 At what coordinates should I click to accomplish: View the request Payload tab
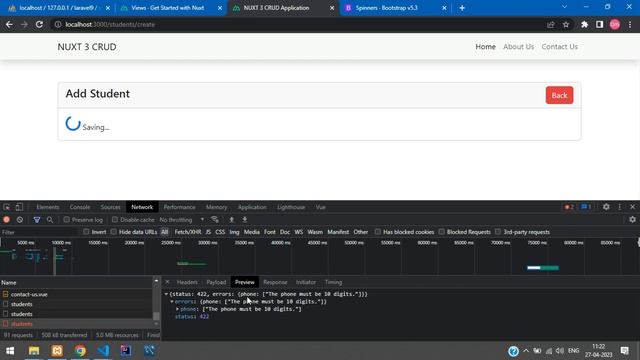click(216, 282)
